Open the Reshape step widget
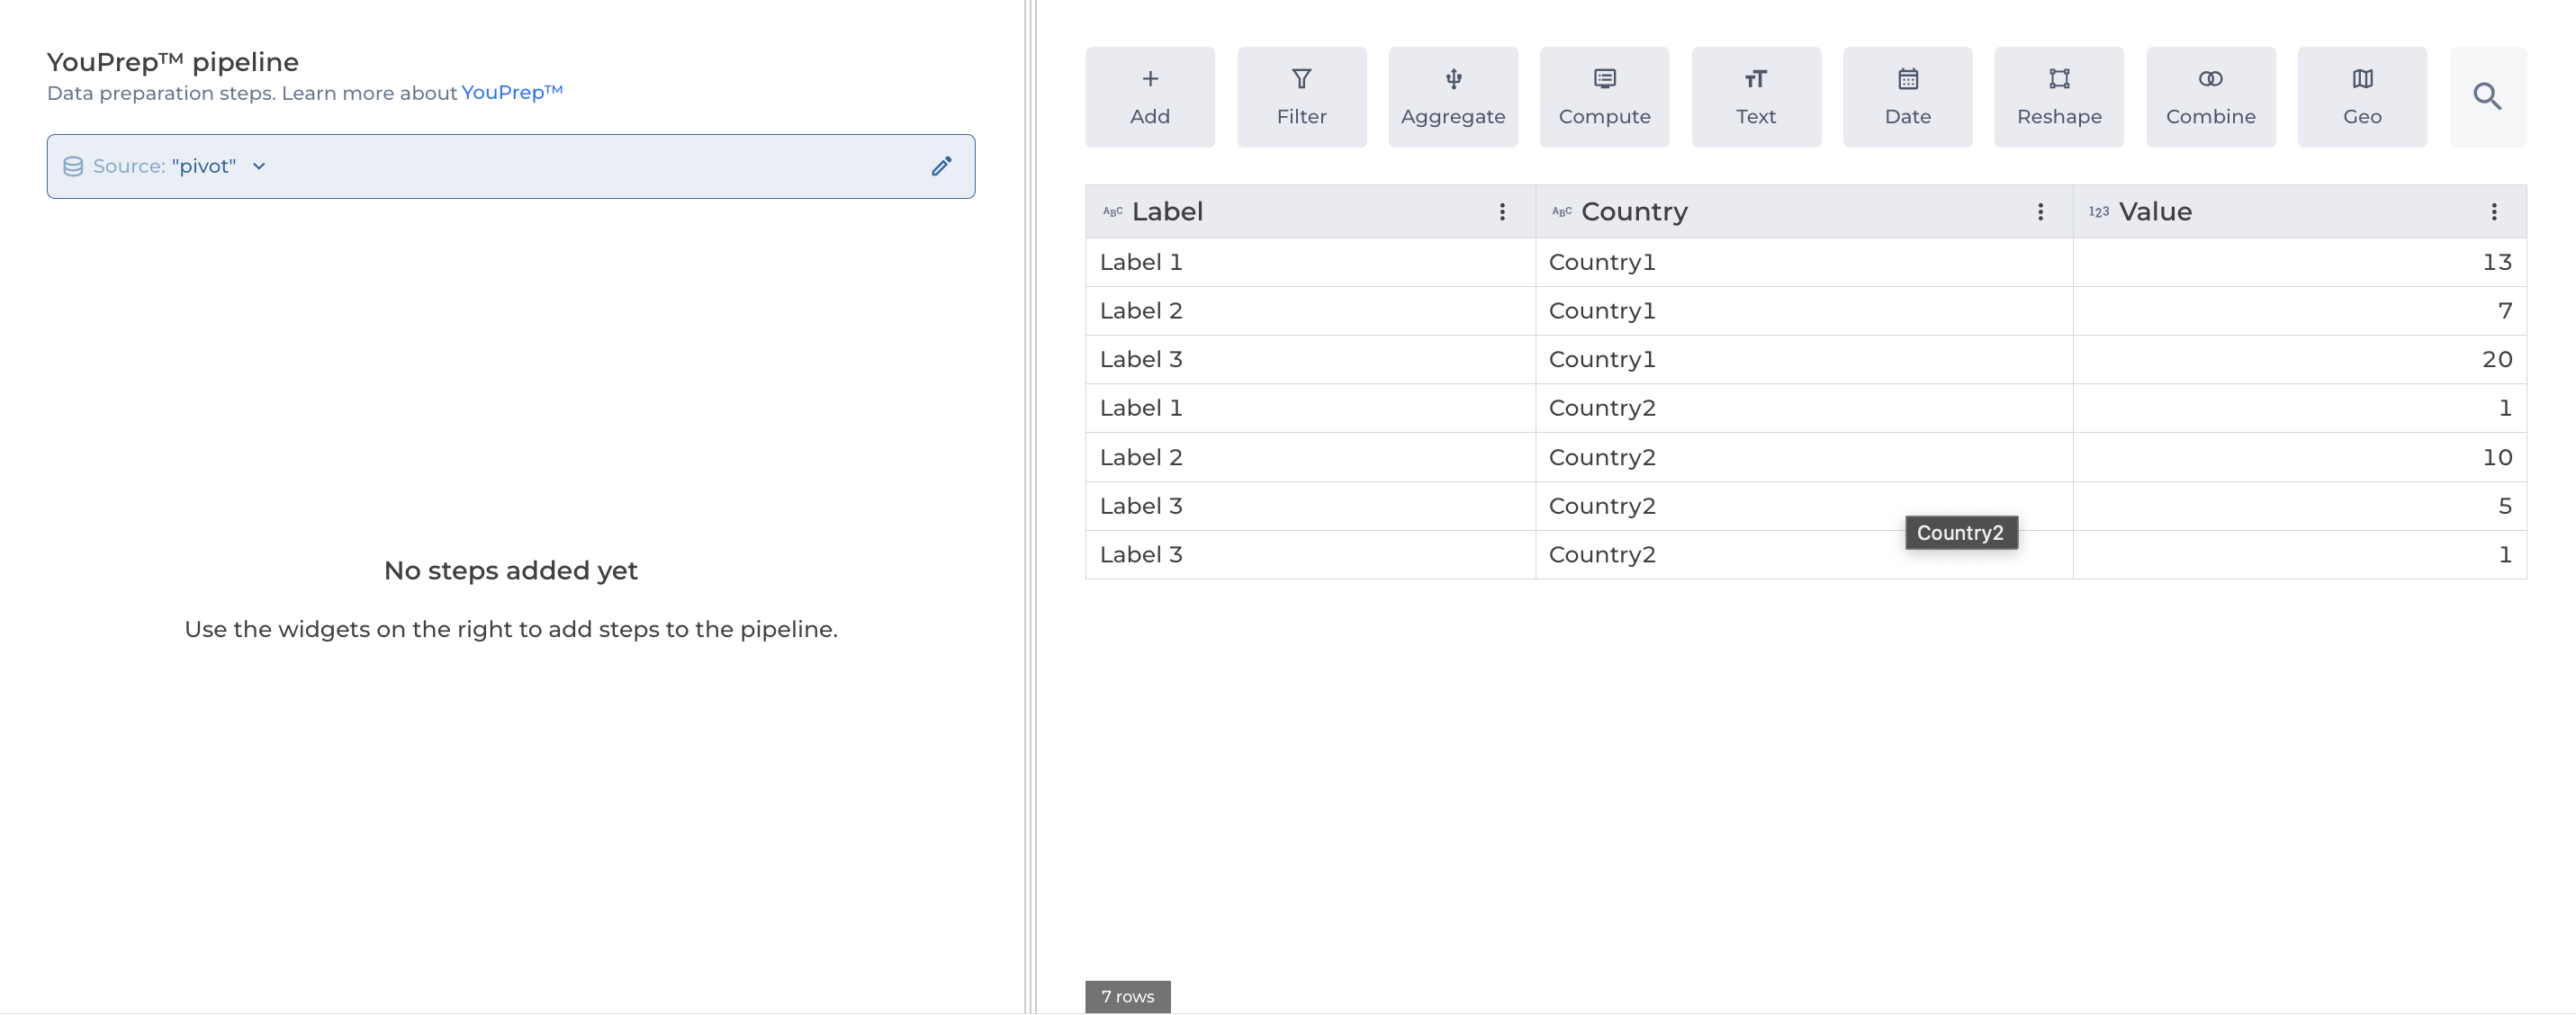Viewport: 2576px width, 1015px height. 2059,97
